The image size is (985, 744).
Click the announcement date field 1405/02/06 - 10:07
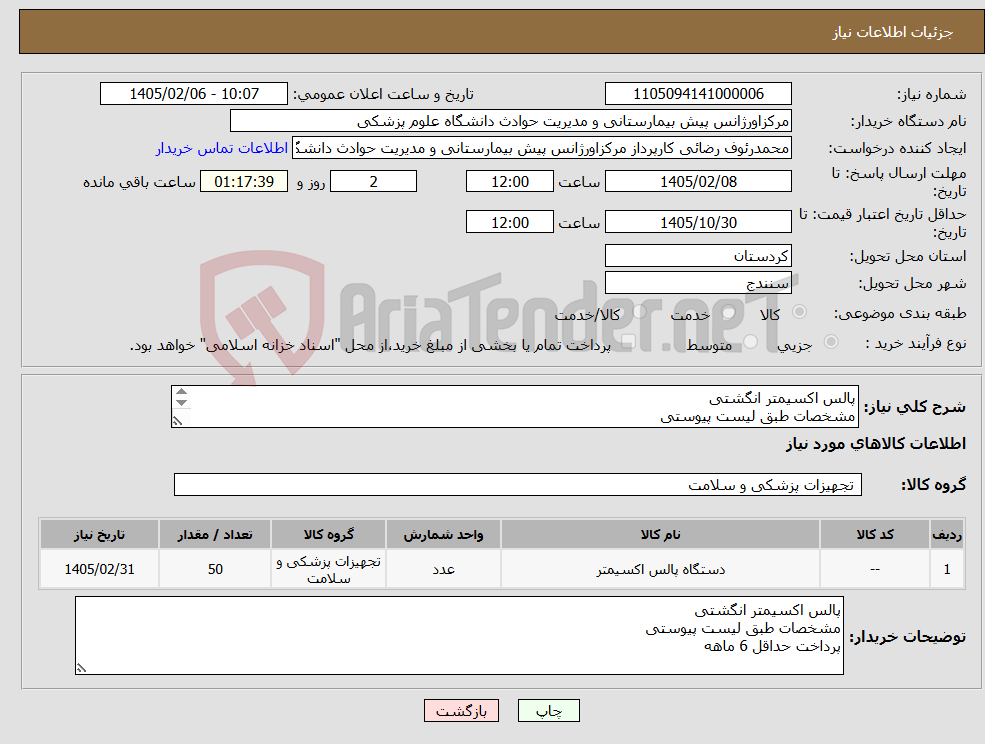193,94
